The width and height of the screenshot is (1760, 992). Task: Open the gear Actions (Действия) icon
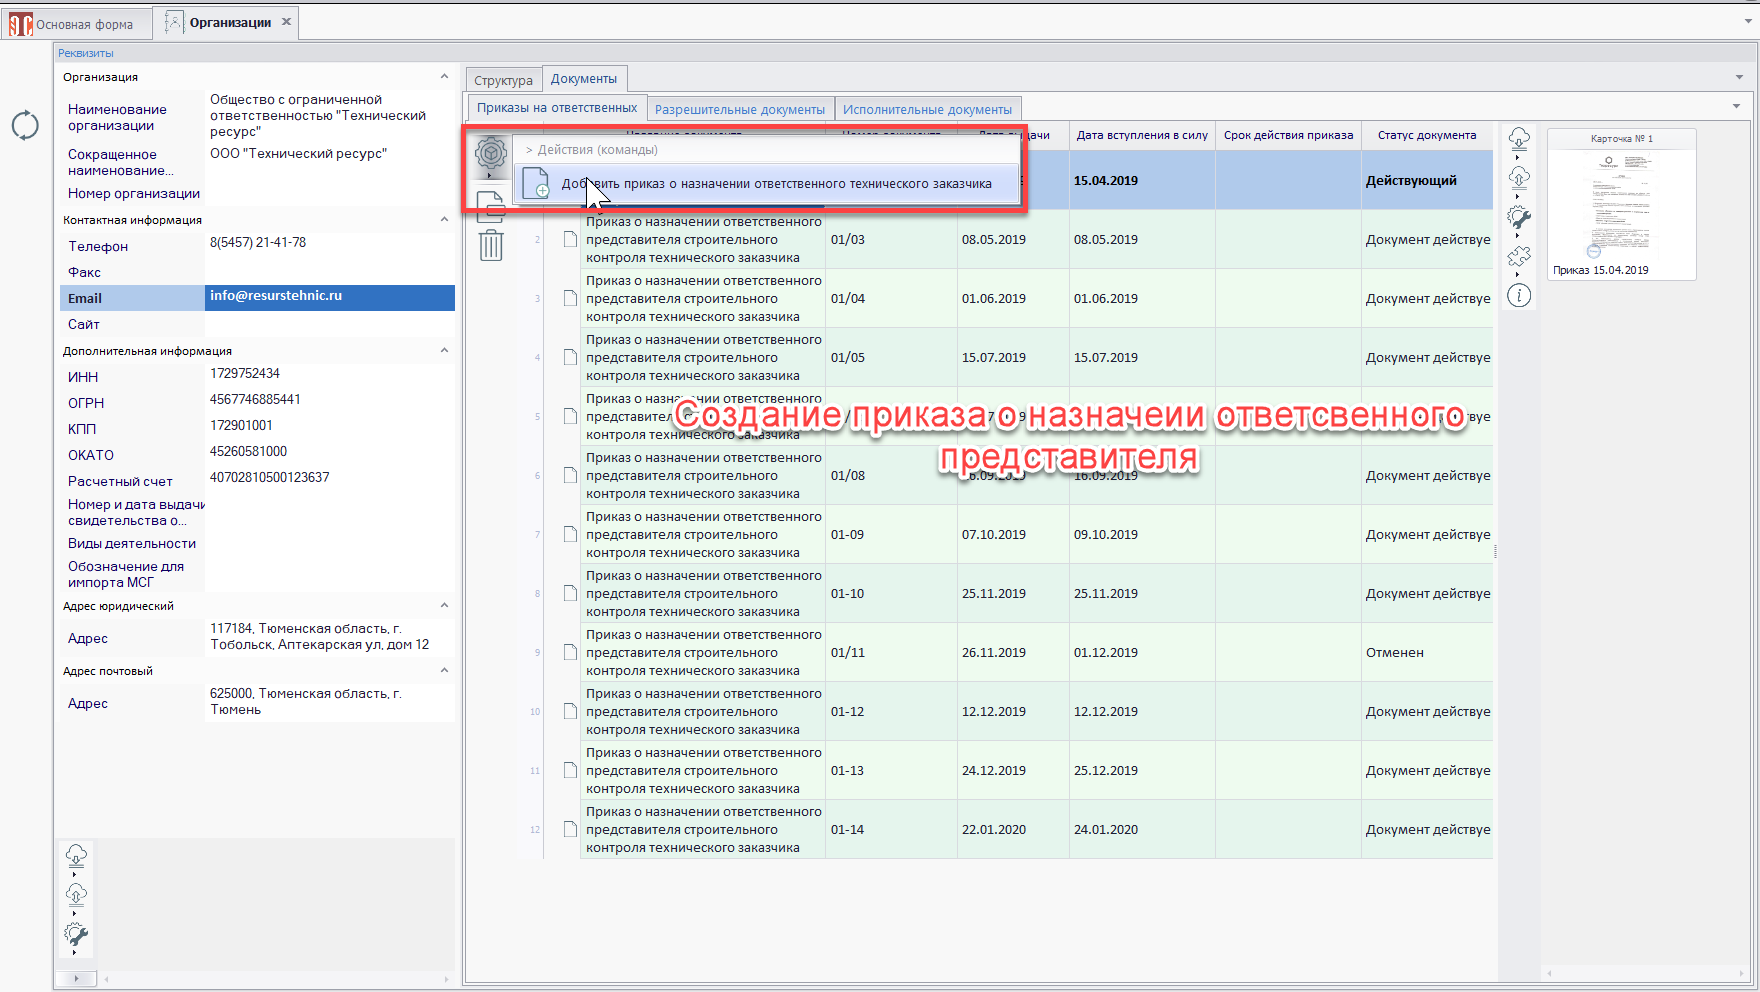pos(490,153)
